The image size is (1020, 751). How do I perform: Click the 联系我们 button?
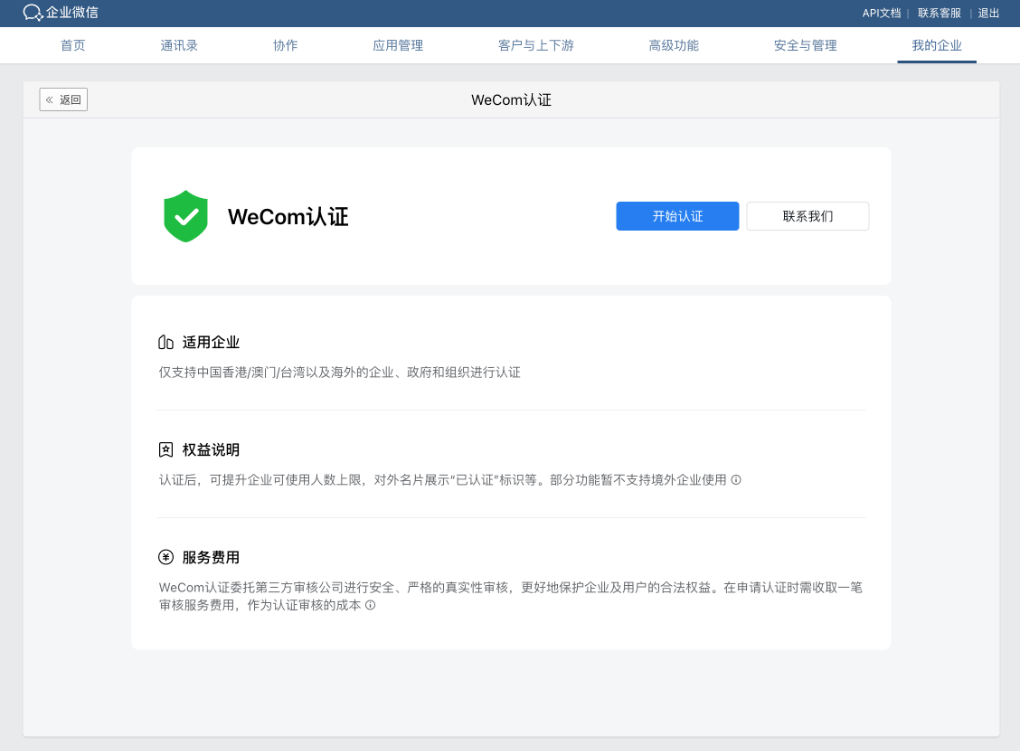pos(807,216)
